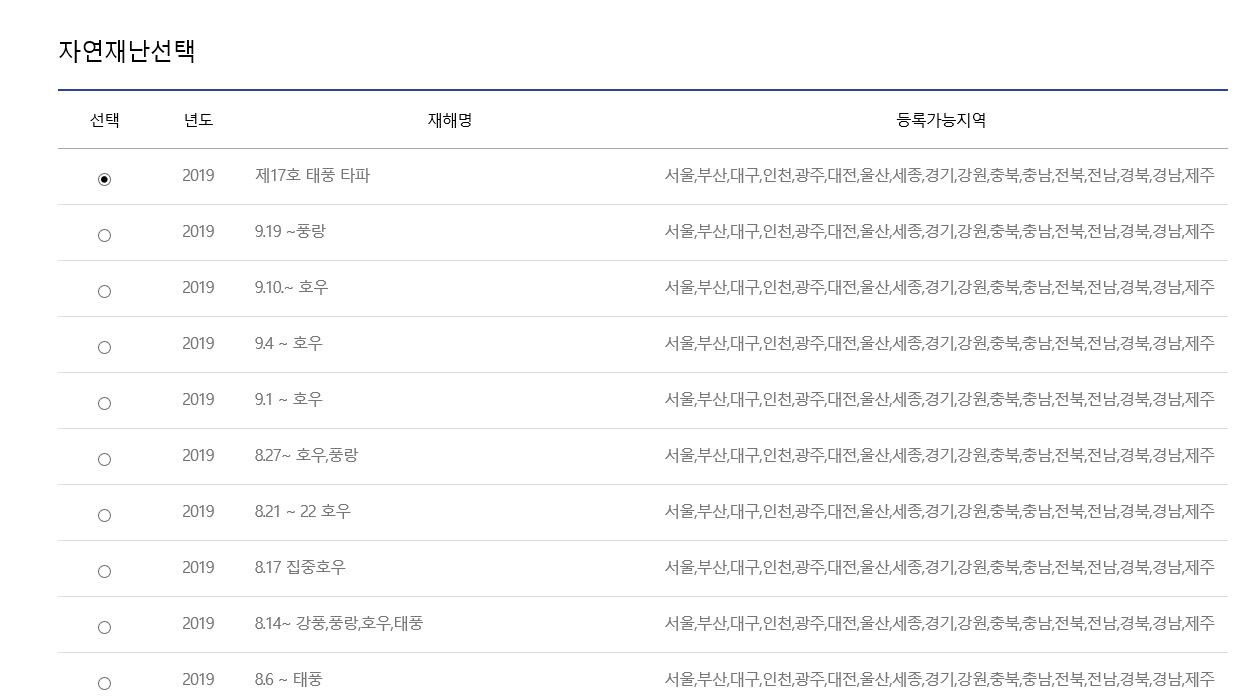Click the 8.14~ 강풍,풍랑,호우,태풍 name text
The image size is (1243, 697).
pyautogui.click(x=339, y=623)
